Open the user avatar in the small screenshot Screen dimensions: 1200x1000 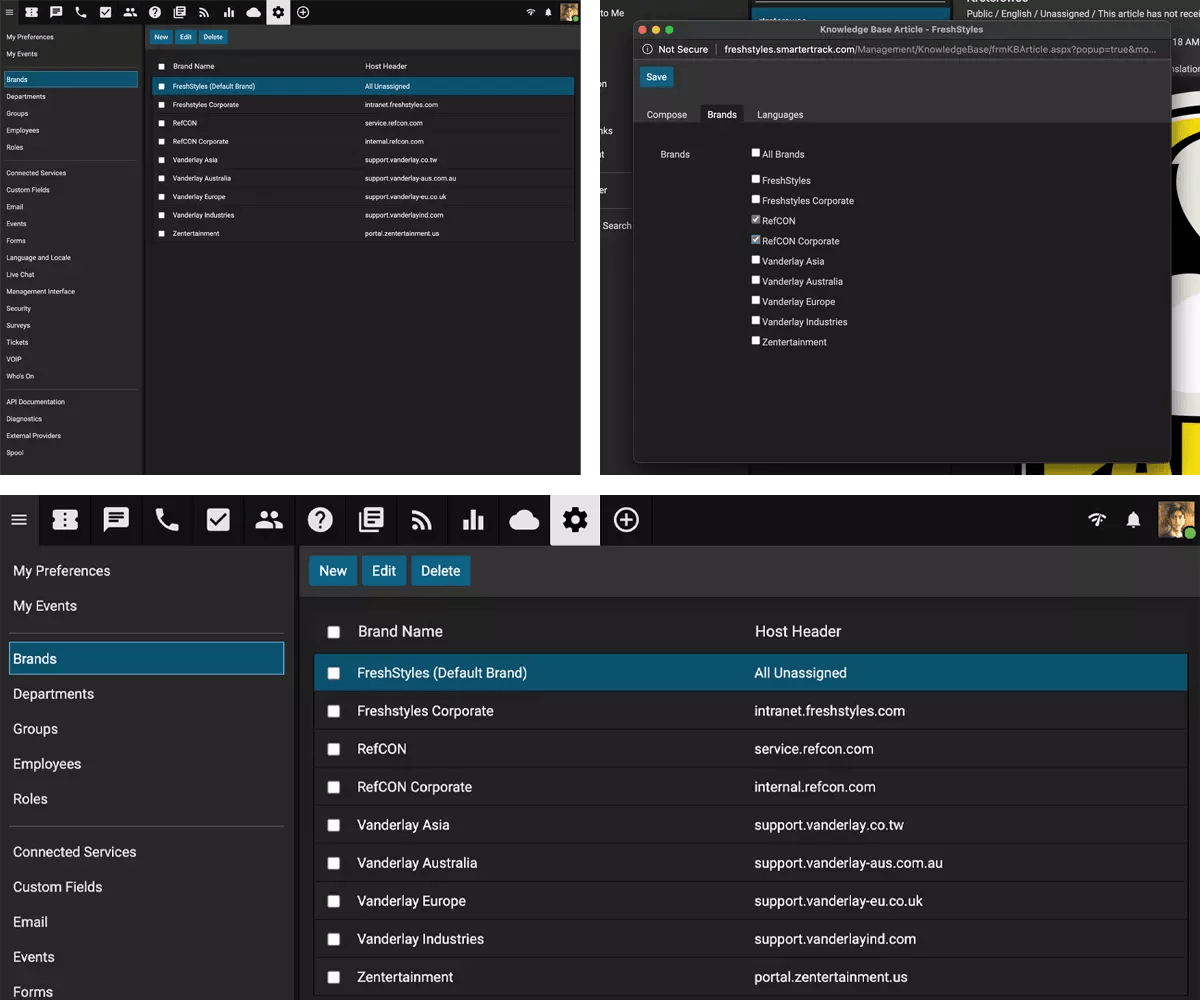pos(569,12)
